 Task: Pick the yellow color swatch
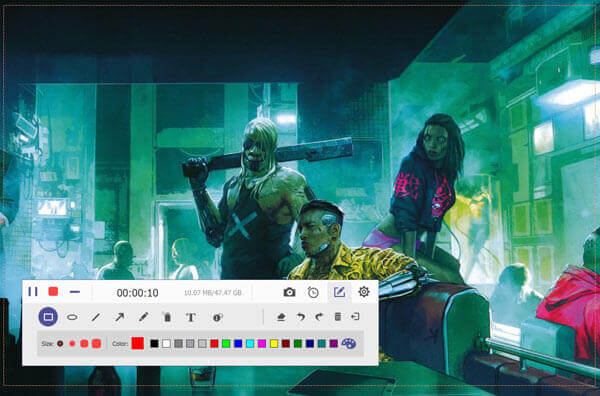click(x=274, y=344)
